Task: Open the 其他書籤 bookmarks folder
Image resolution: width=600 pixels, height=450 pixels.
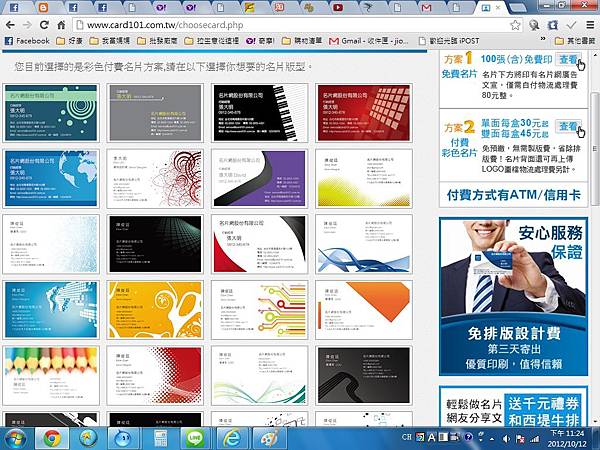Action: [x=575, y=41]
